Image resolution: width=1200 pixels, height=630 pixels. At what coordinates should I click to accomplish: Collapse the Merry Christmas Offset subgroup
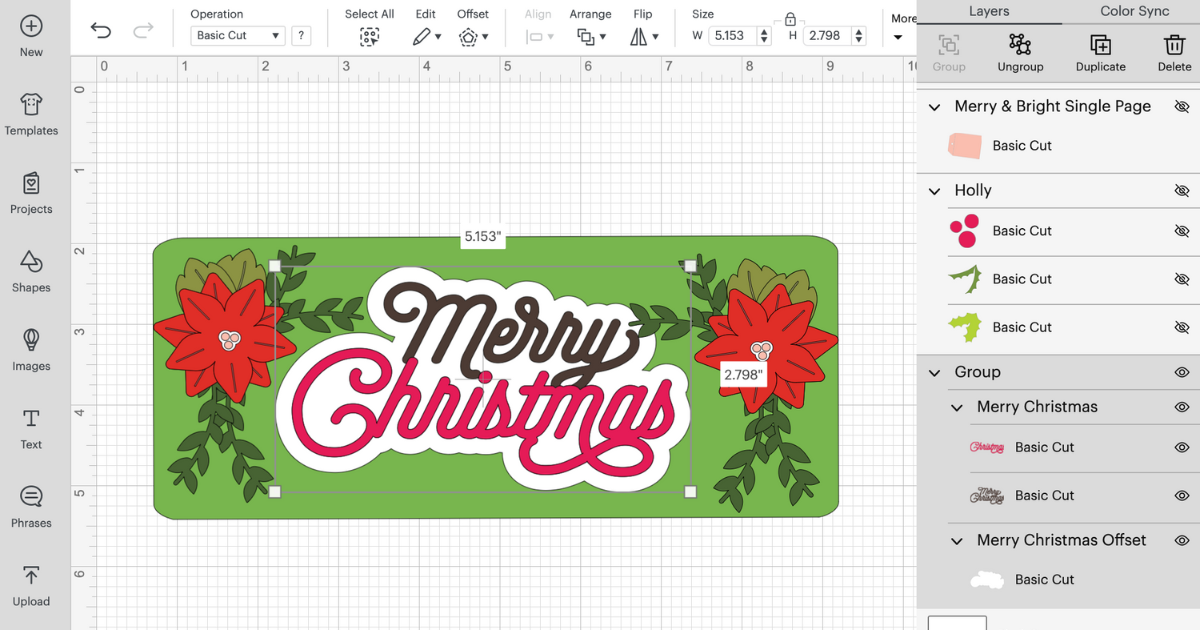(x=957, y=541)
